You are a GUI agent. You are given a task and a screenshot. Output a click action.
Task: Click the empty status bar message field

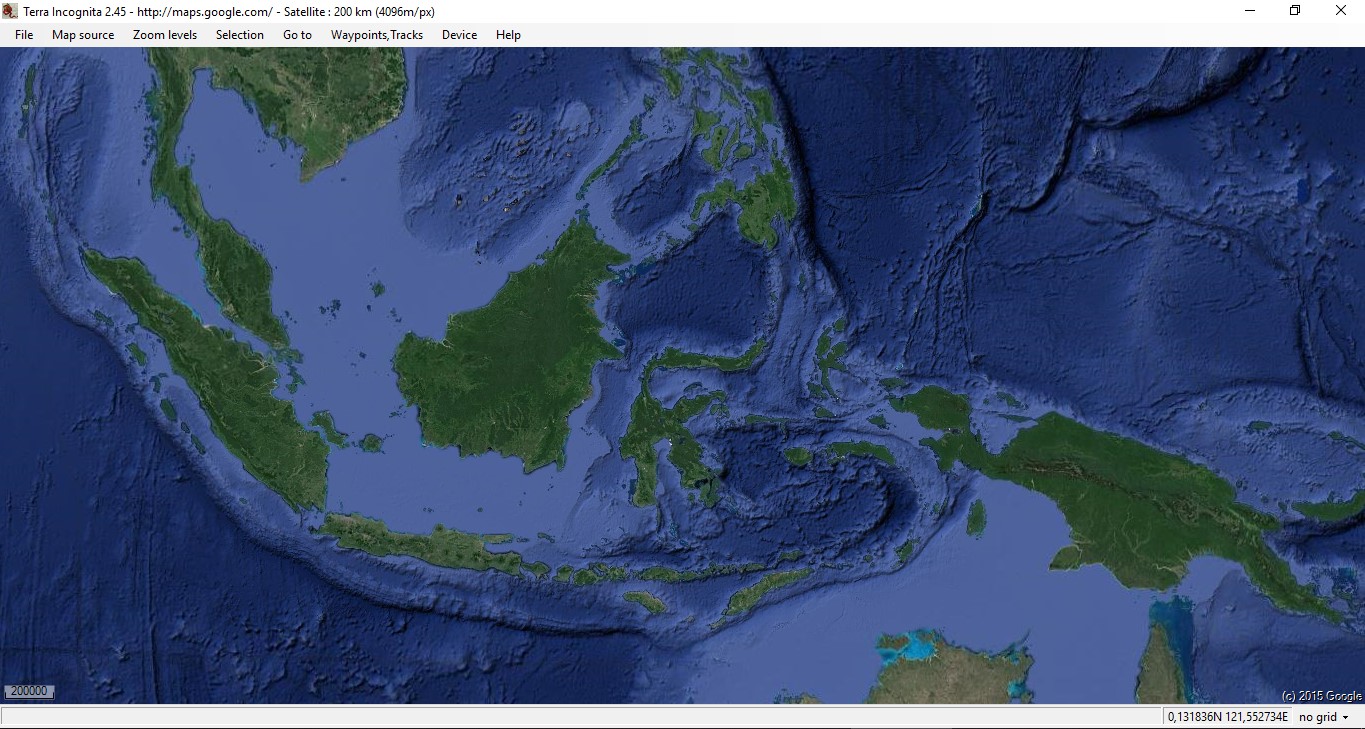point(580,717)
